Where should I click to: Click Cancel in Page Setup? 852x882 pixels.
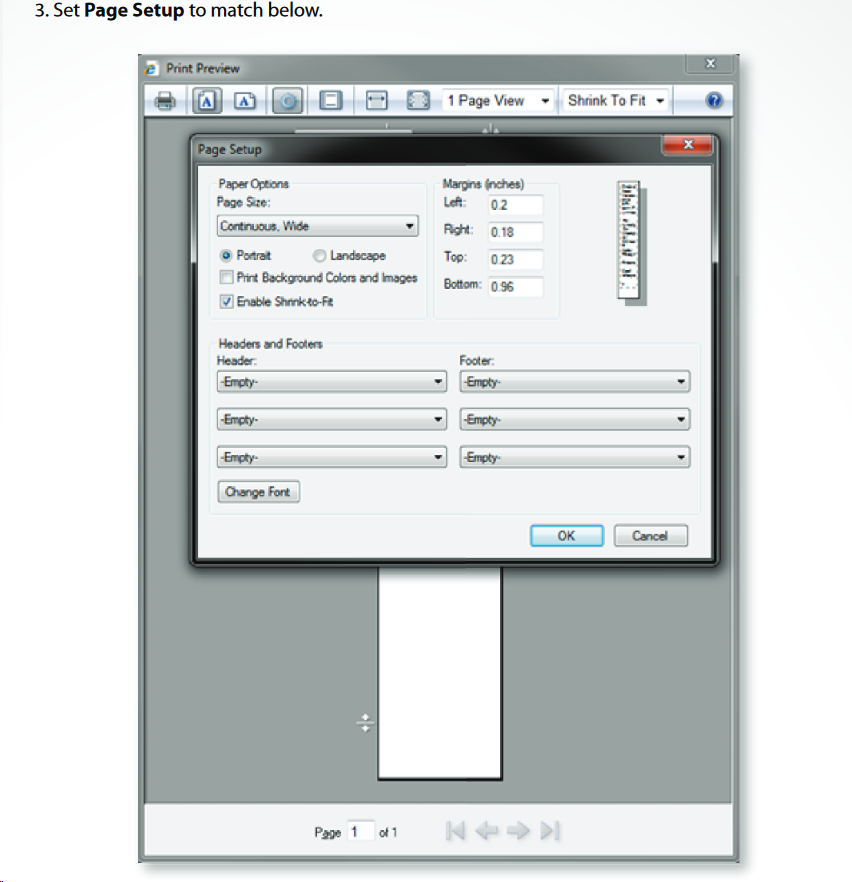pyautogui.click(x=651, y=536)
